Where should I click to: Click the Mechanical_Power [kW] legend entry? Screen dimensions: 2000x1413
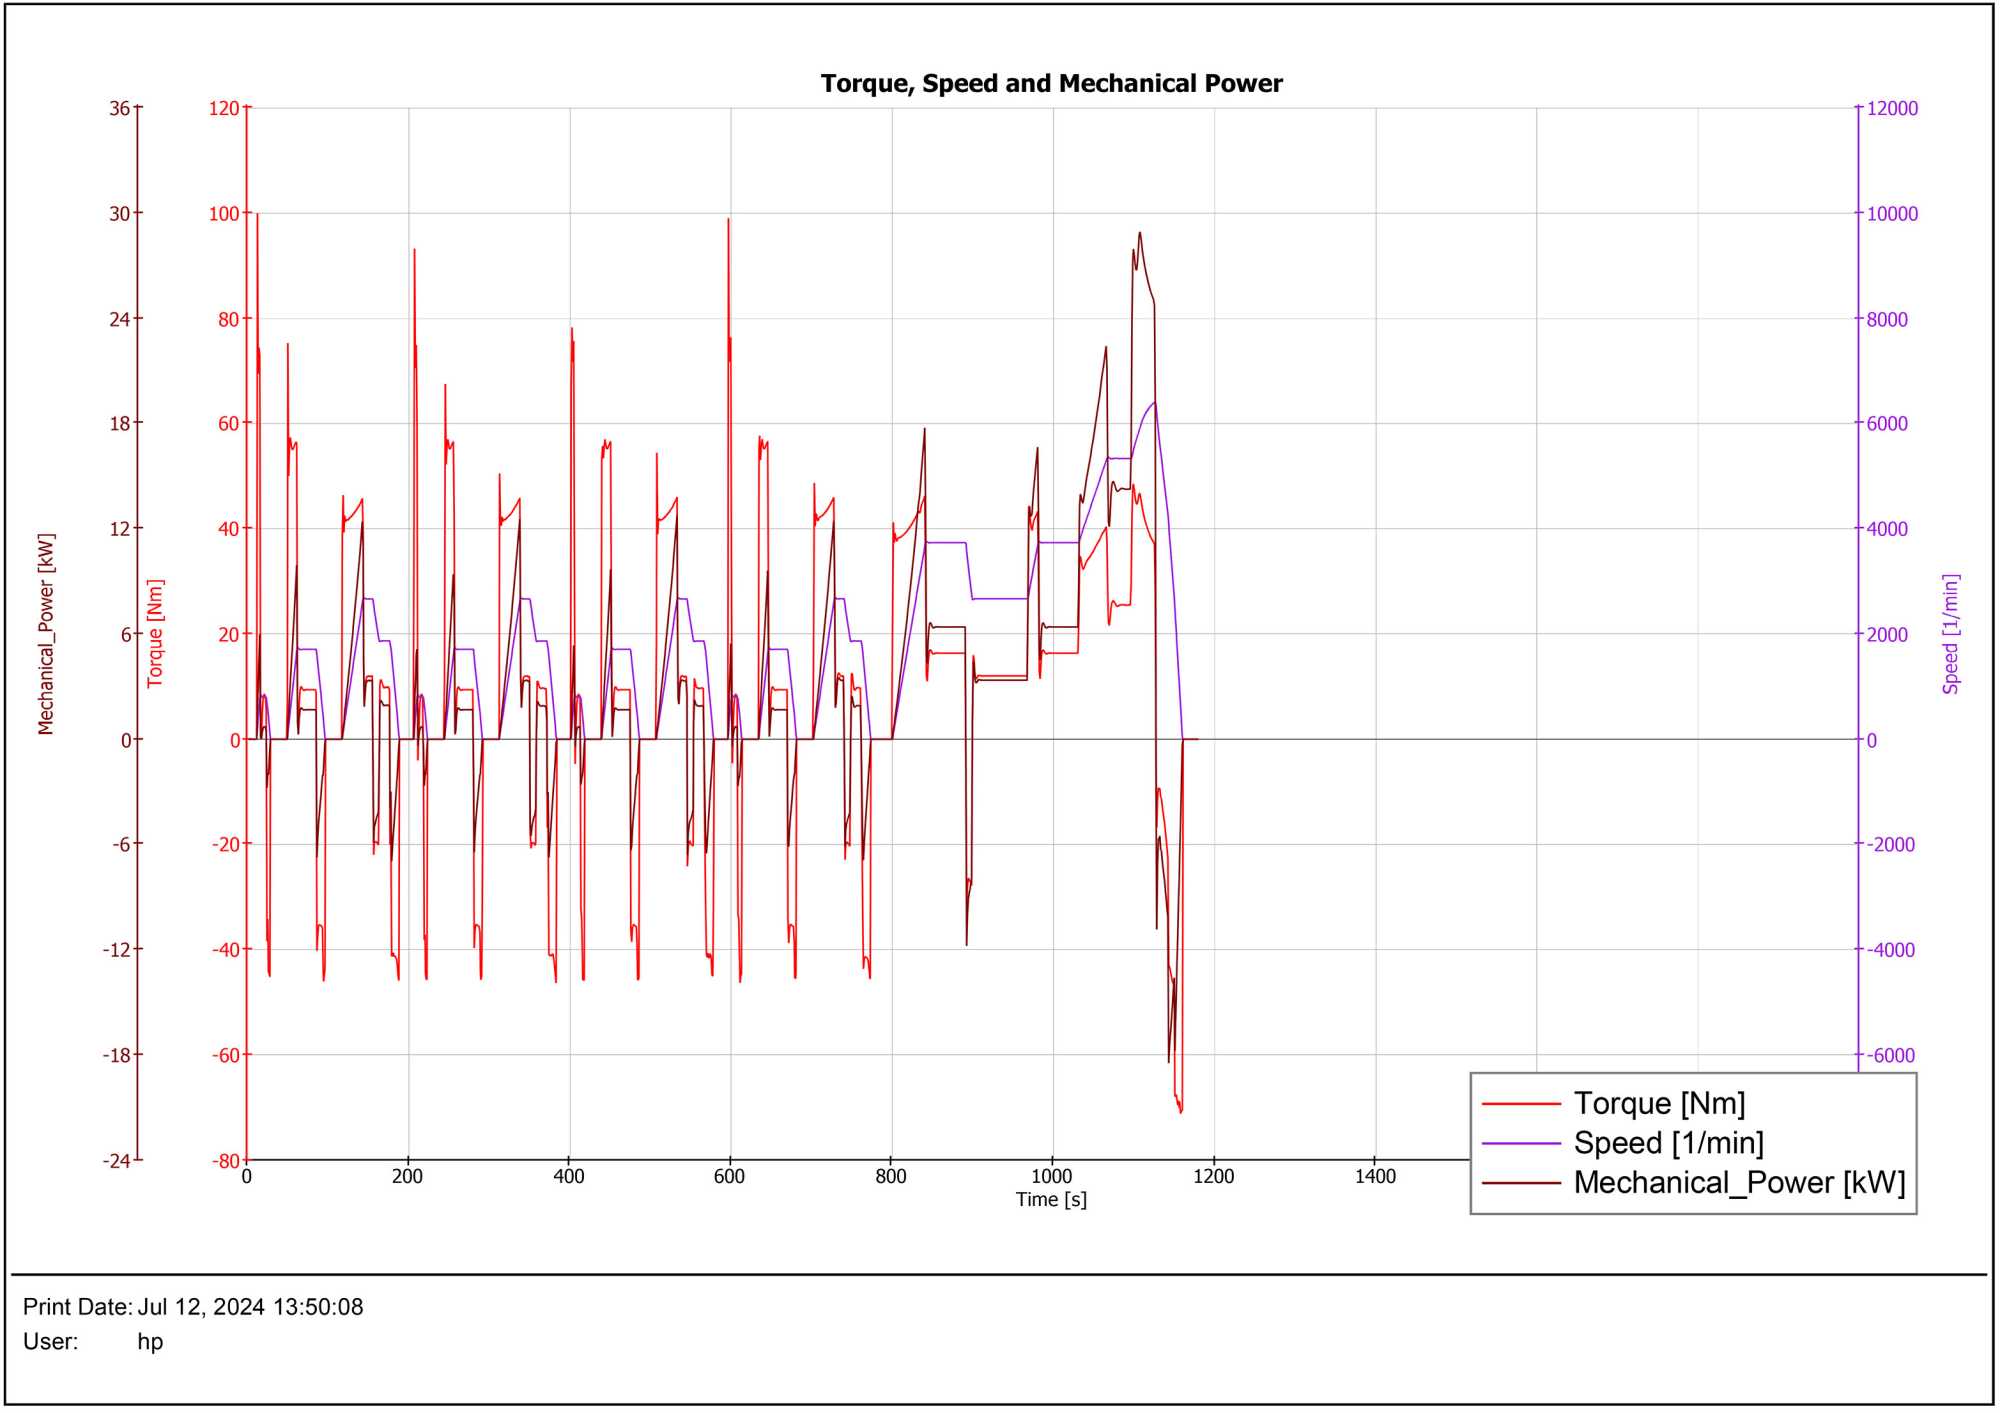tap(1740, 1184)
